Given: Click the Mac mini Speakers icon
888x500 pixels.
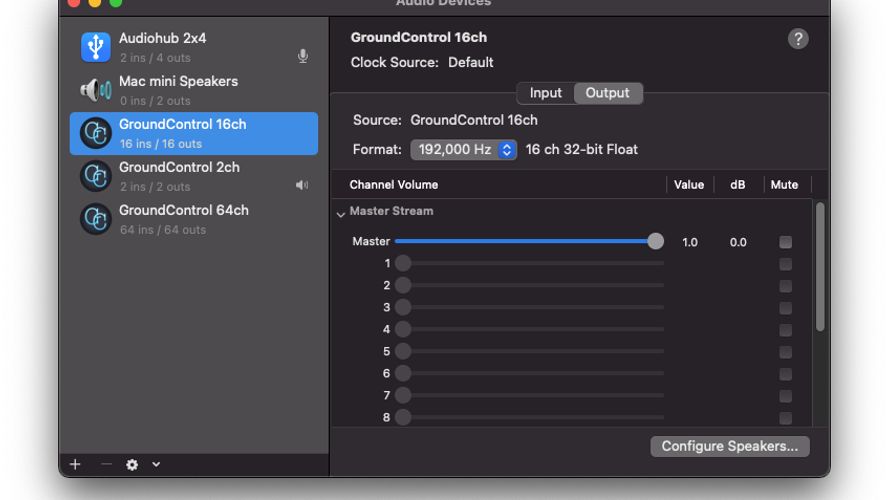Looking at the screenshot, I should 96,90.
